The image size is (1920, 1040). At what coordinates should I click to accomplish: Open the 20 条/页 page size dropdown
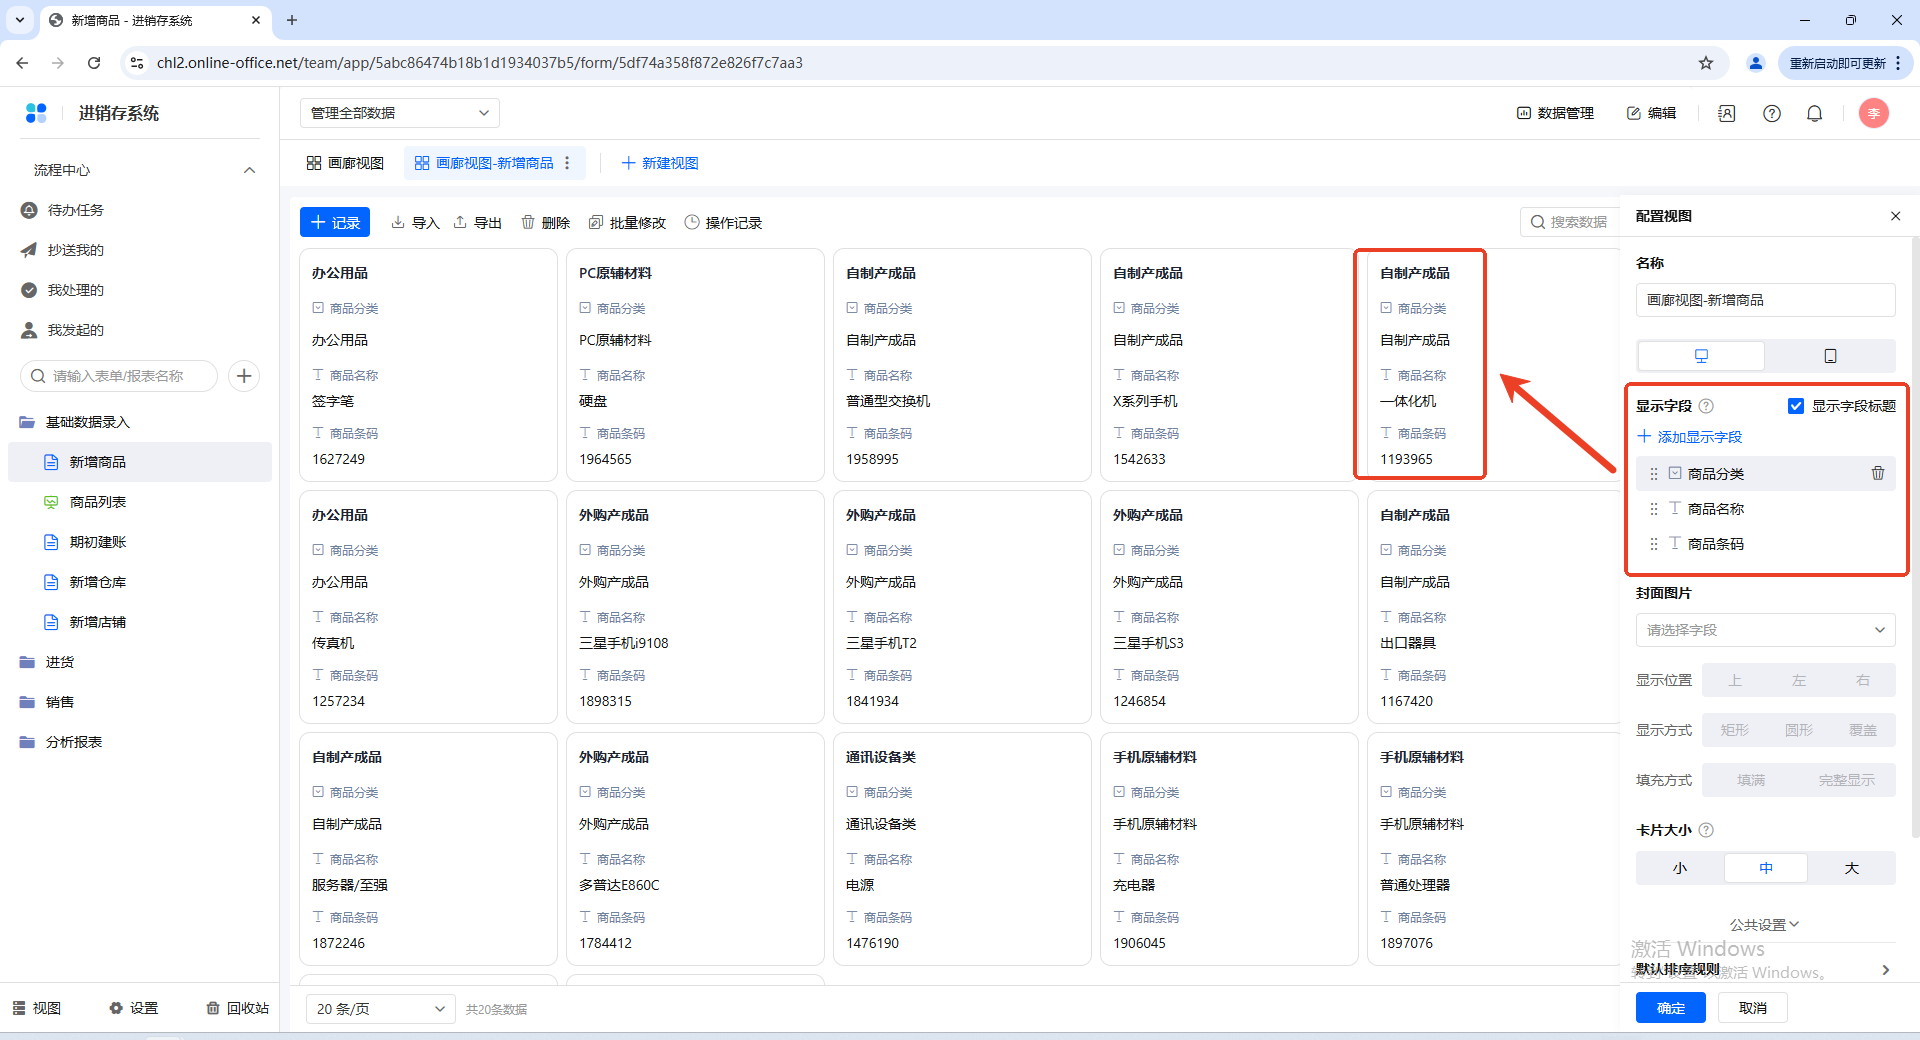pos(380,1009)
